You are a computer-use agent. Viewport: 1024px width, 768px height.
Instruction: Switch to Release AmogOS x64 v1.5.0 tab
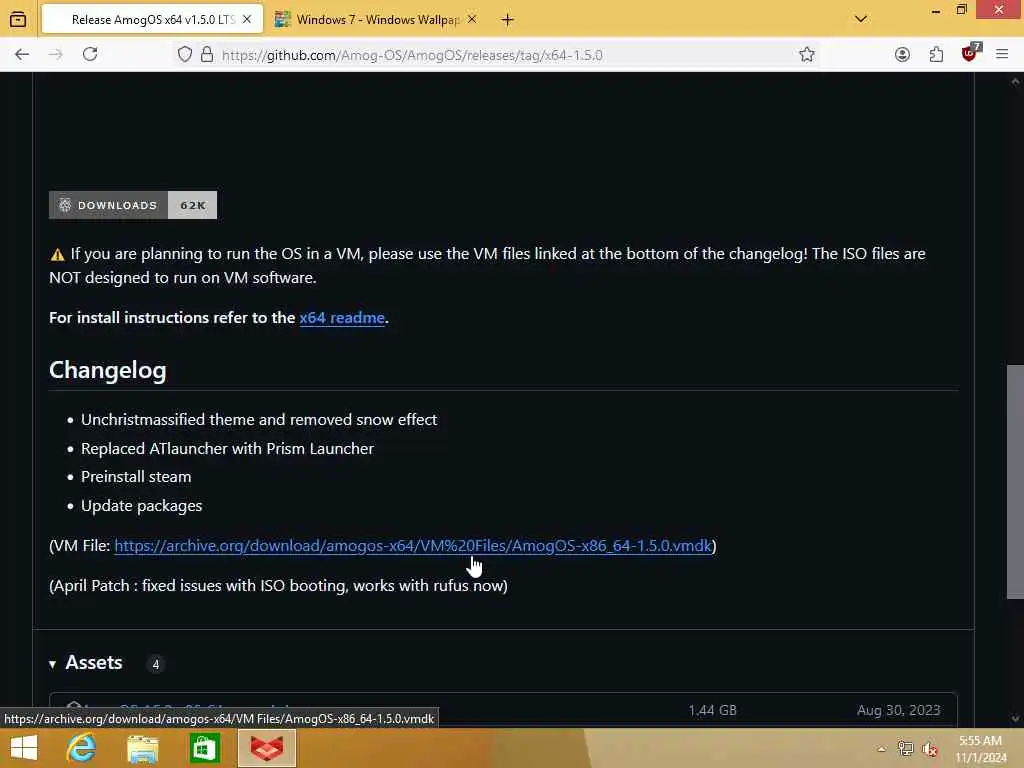pyautogui.click(x=152, y=20)
